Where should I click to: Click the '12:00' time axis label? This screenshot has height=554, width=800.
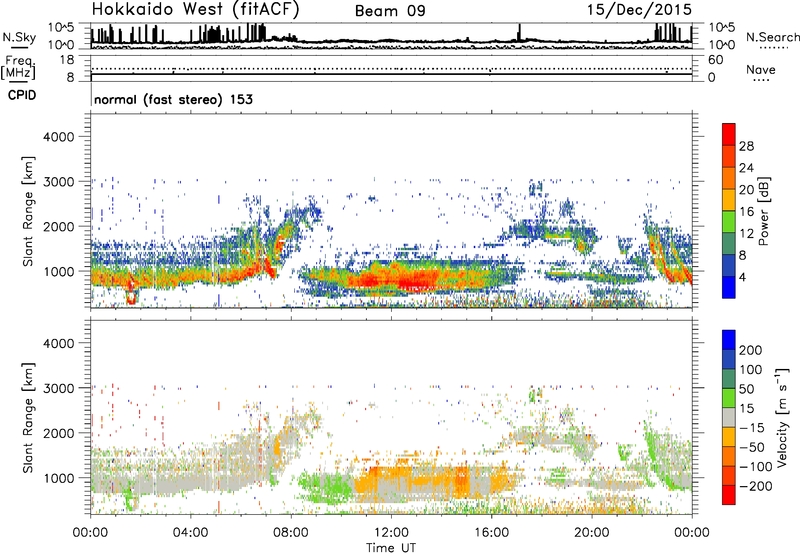(391, 533)
